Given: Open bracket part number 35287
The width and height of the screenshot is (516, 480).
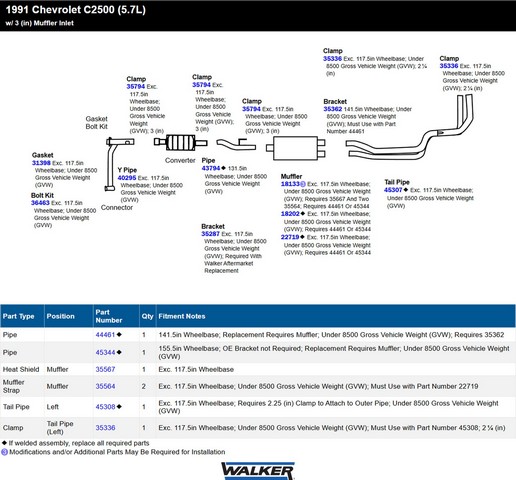Looking at the screenshot, I should pyautogui.click(x=210, y=234).
